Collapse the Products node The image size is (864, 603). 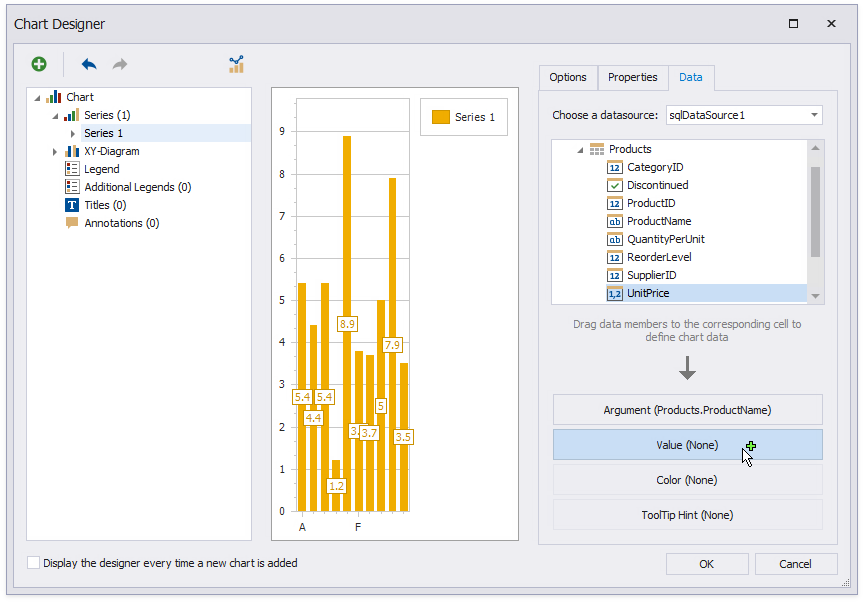pos(580,149)
